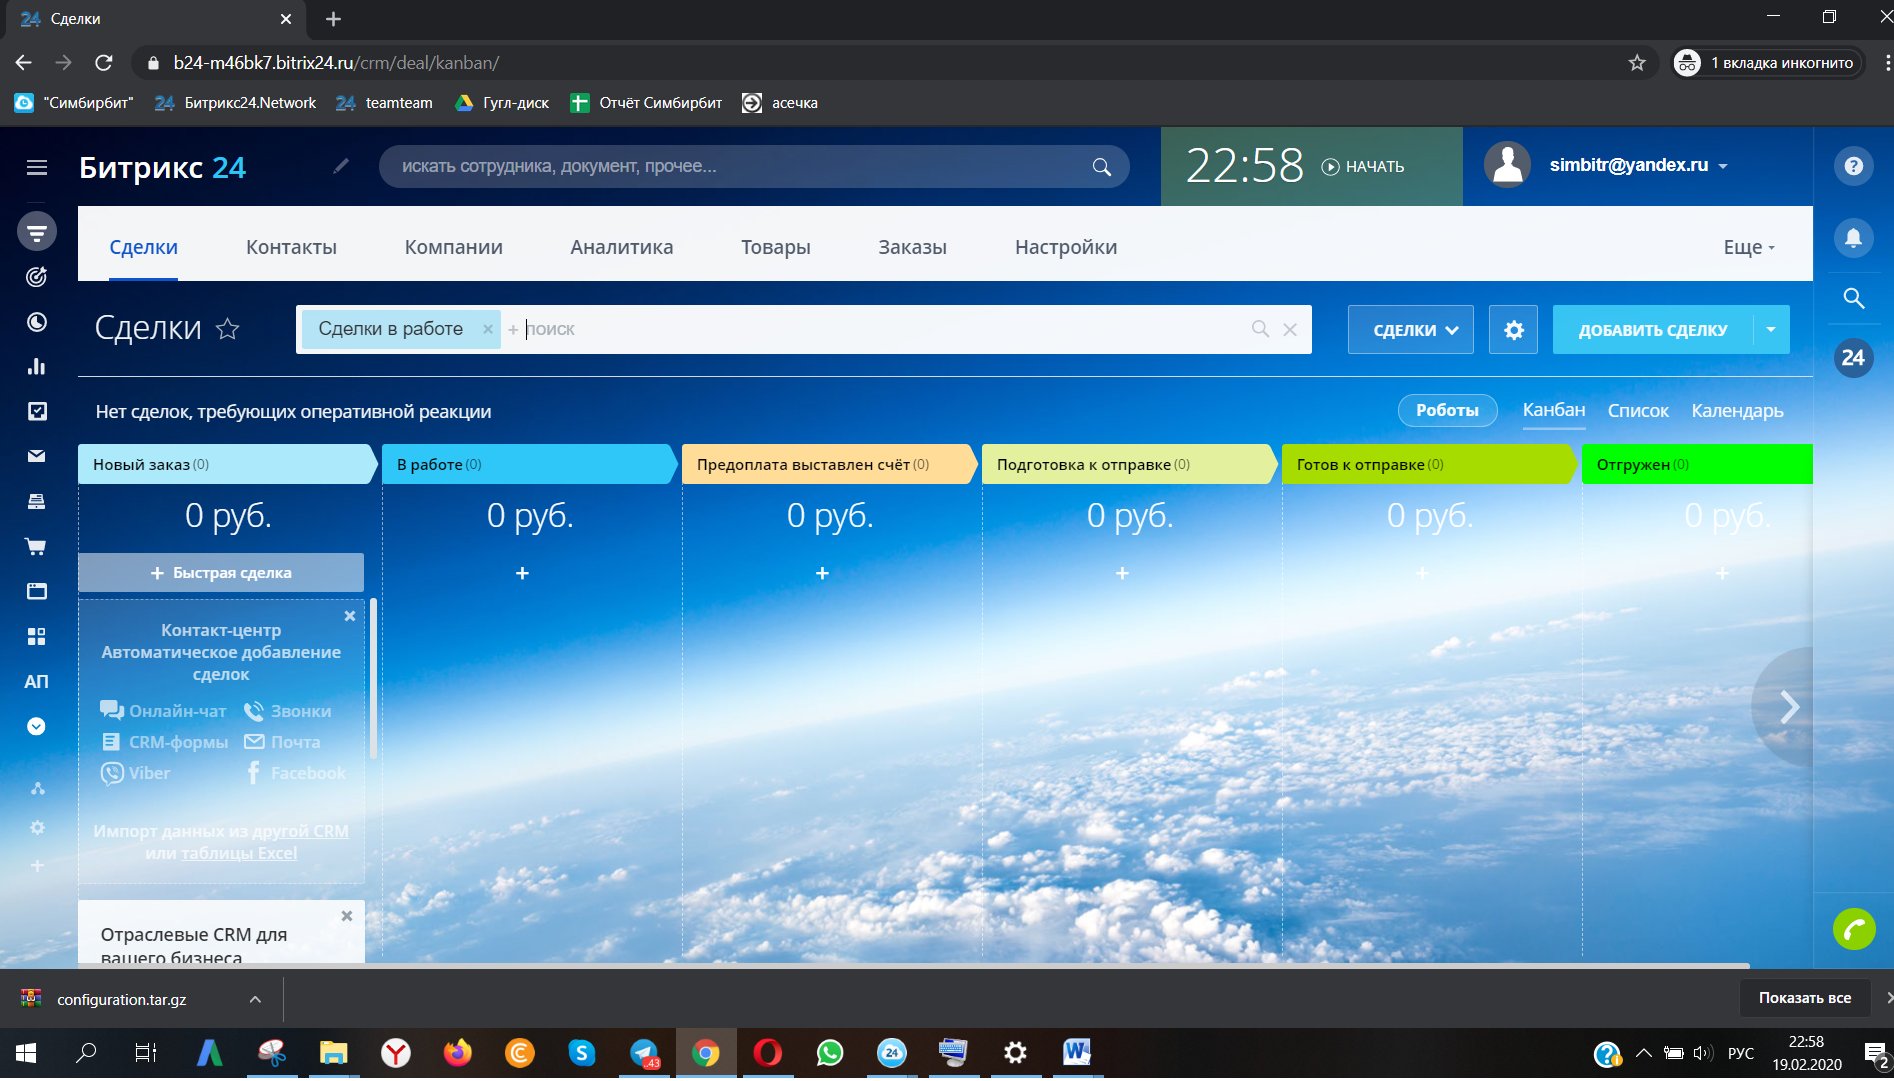The width and height of the screenshot is (1894, 1081).
Task: Open the РУС language switcher
Action: 1741,1053
